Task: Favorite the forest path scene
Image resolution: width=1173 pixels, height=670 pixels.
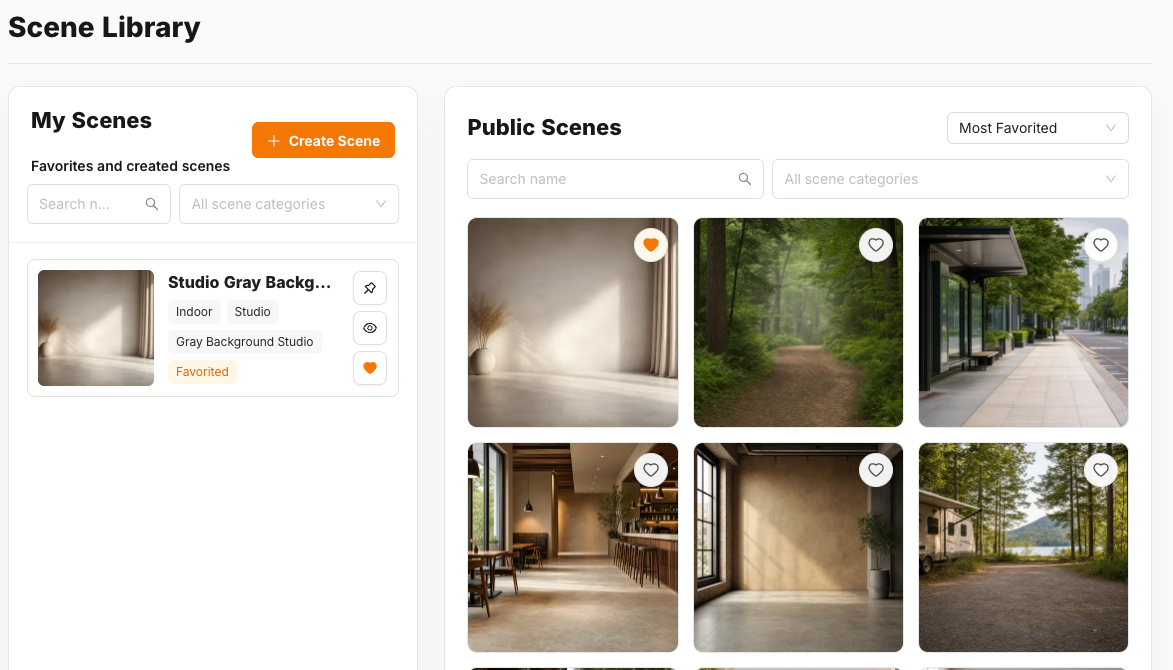Action: [x=876, y=245]
